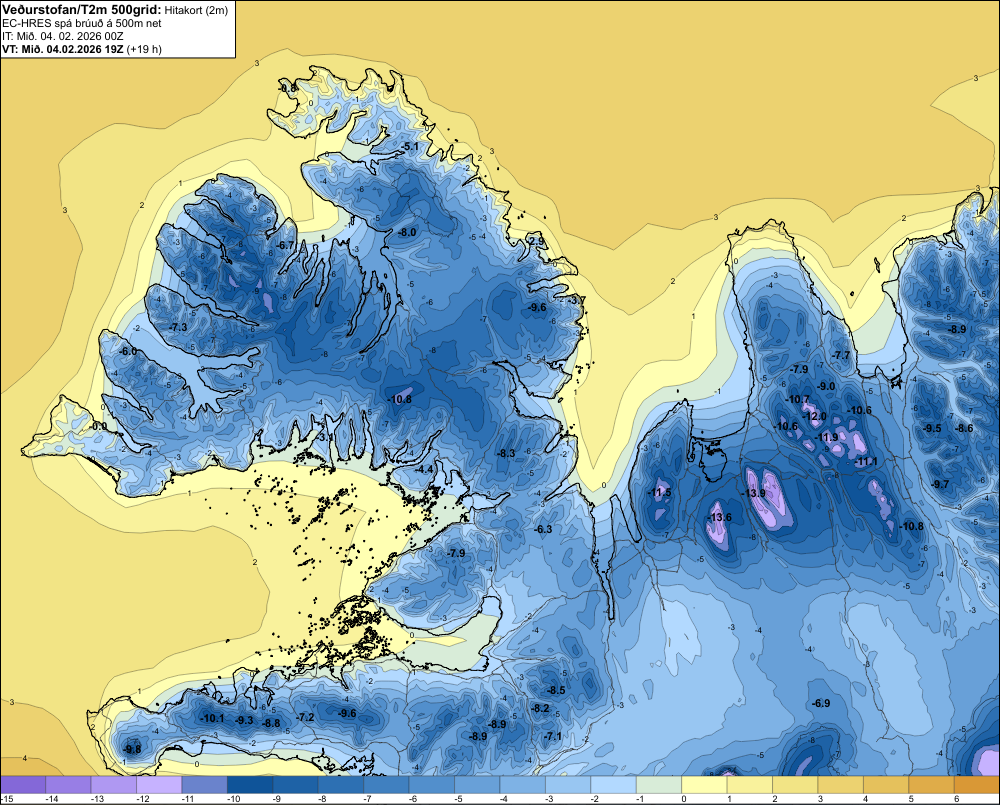Select the dark blue swatch between -10 and -9
The width and height of the screenshot is (1000, 805).
click(250, 785)
